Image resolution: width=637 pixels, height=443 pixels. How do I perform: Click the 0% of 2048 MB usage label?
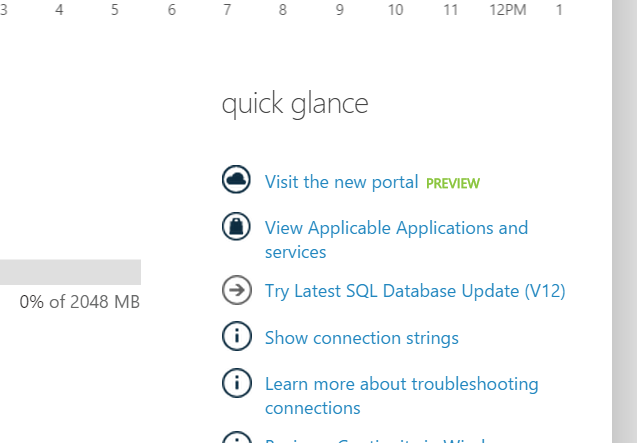80,302
